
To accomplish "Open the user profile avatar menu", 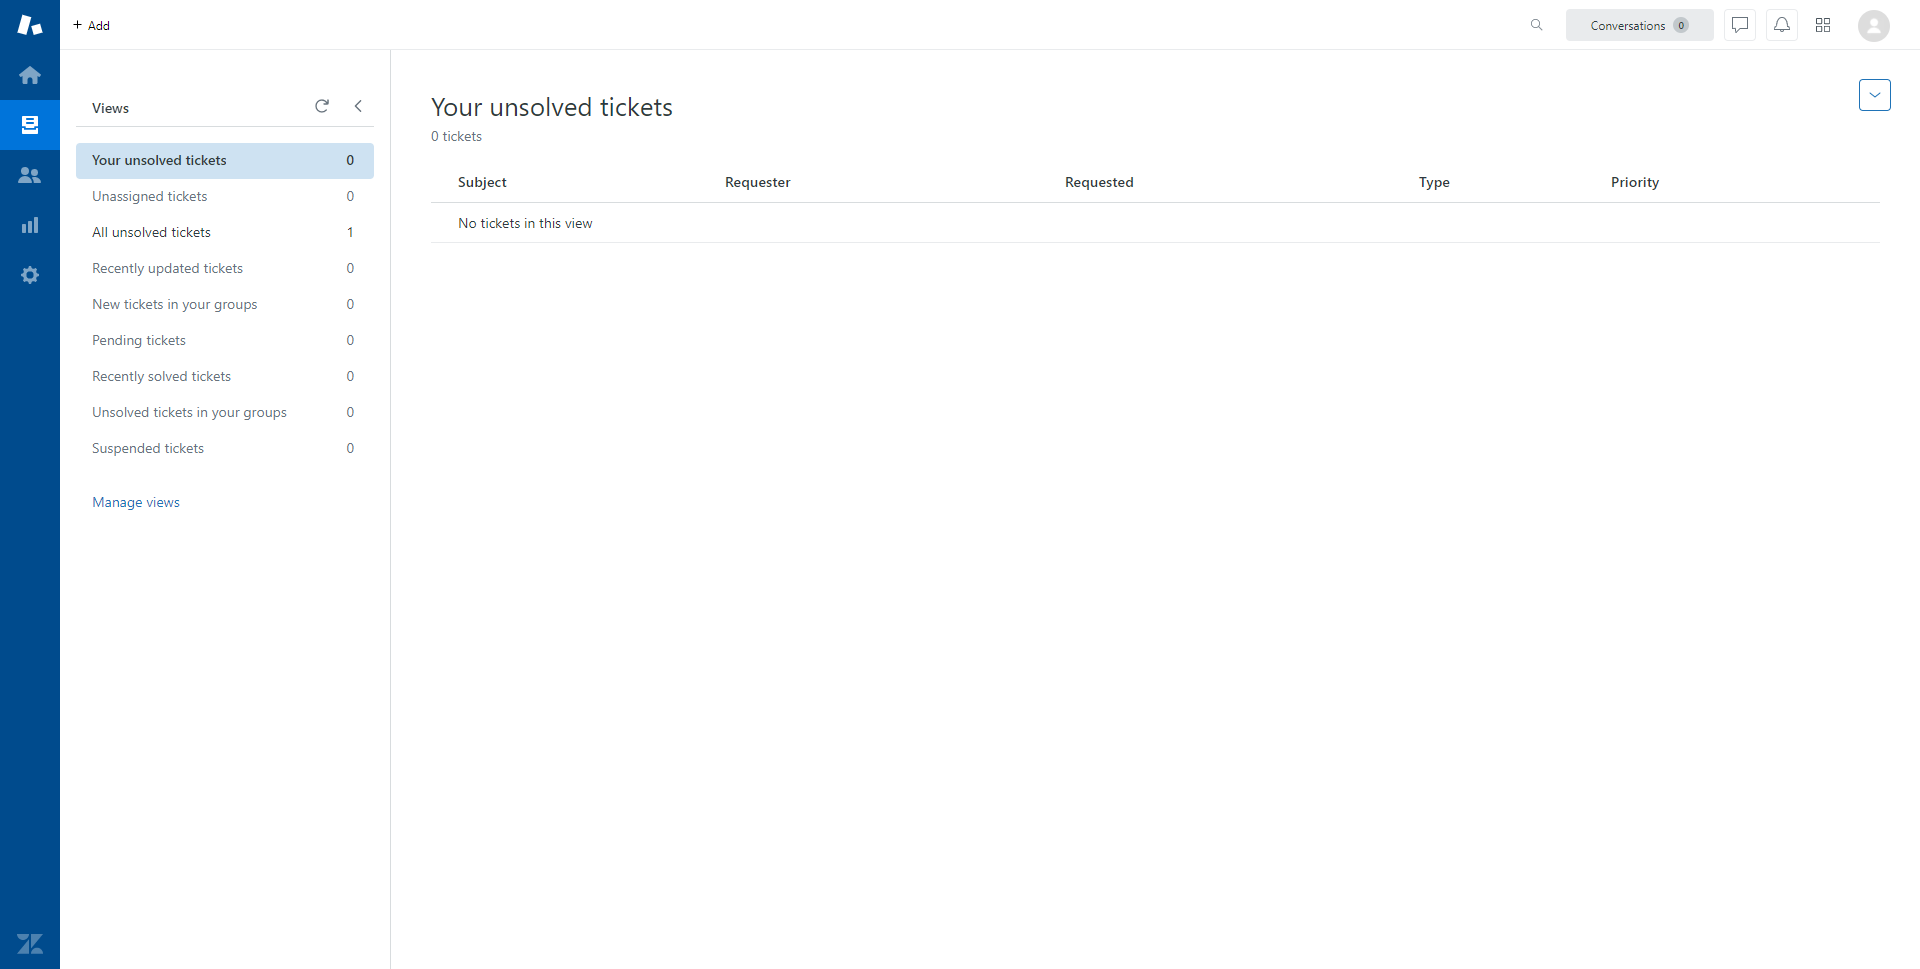I will coord(1873,26).
